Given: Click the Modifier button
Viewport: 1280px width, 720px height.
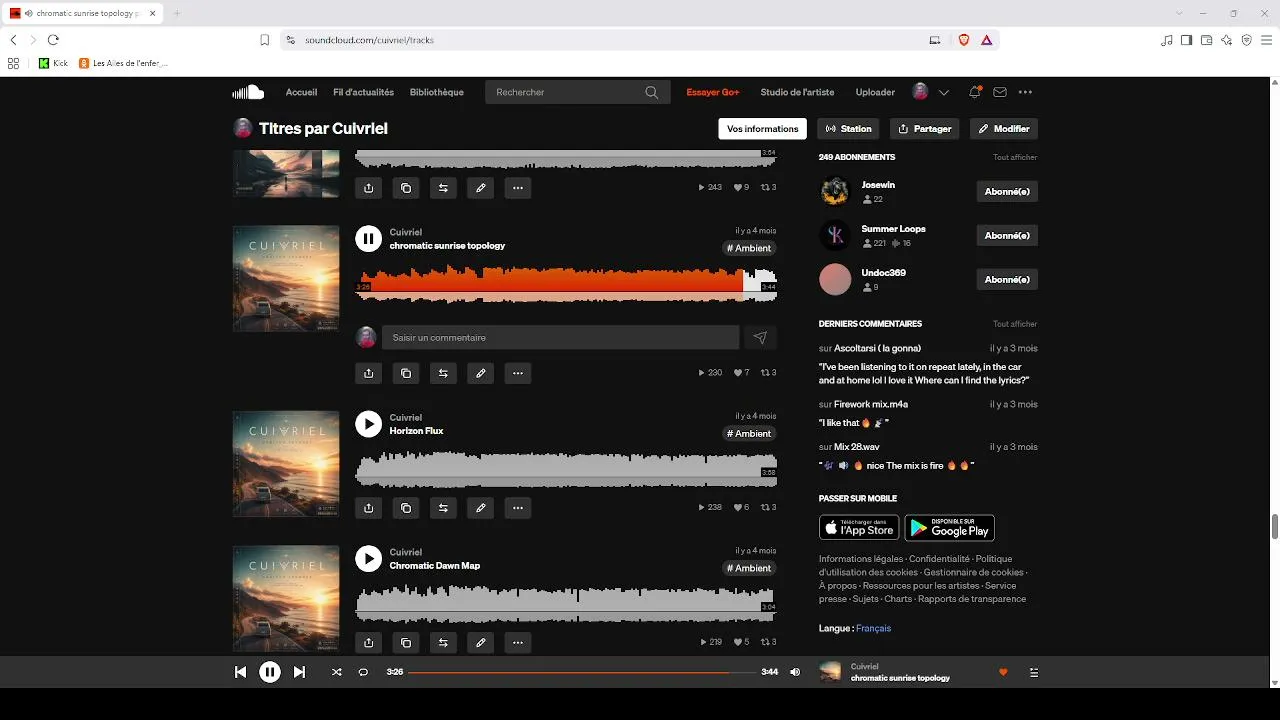Looking at the screenshot, I should click(x=1004, y=129).
